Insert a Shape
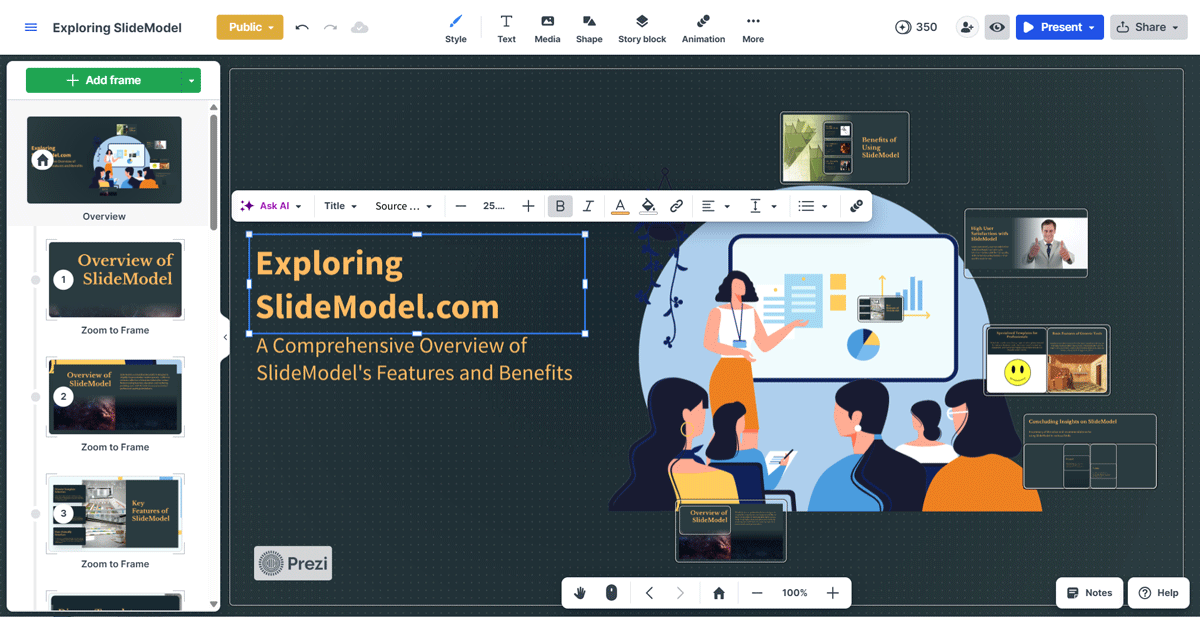The height and width of the screenshot is (617, 1200). [x=589, y=27]
